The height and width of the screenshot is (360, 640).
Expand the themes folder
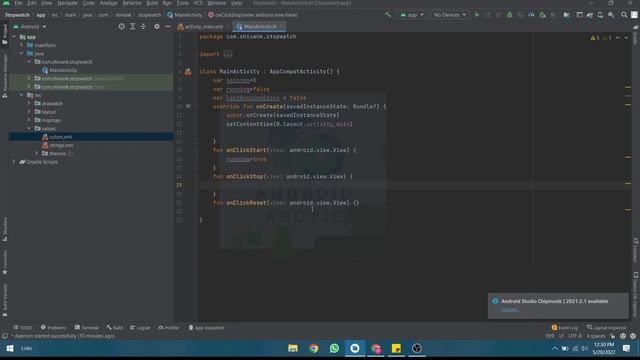(37, 153)
